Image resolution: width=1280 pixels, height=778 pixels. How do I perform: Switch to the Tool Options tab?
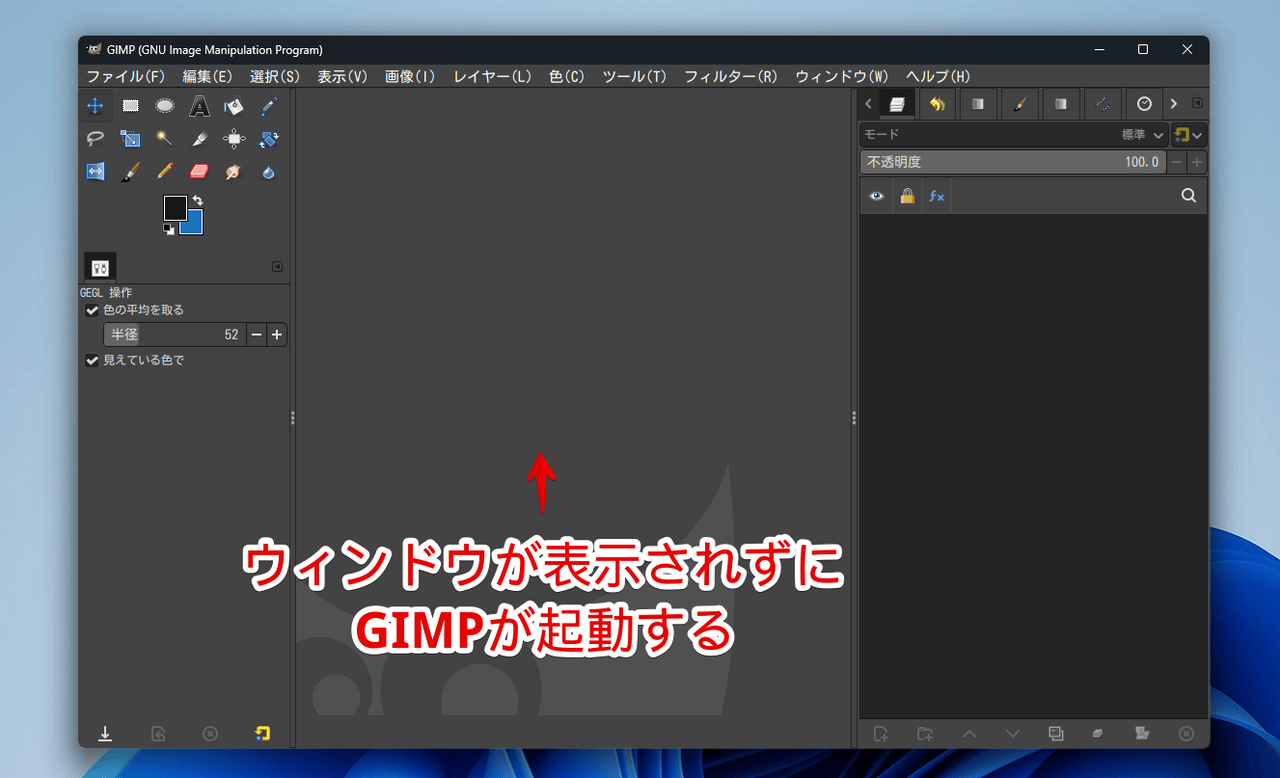click(x=100, y=267)
